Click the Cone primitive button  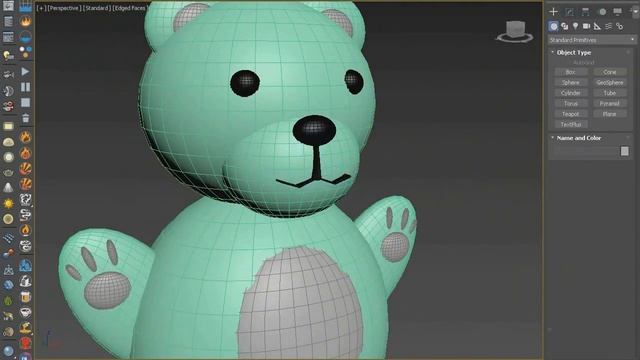click(610, 72)
